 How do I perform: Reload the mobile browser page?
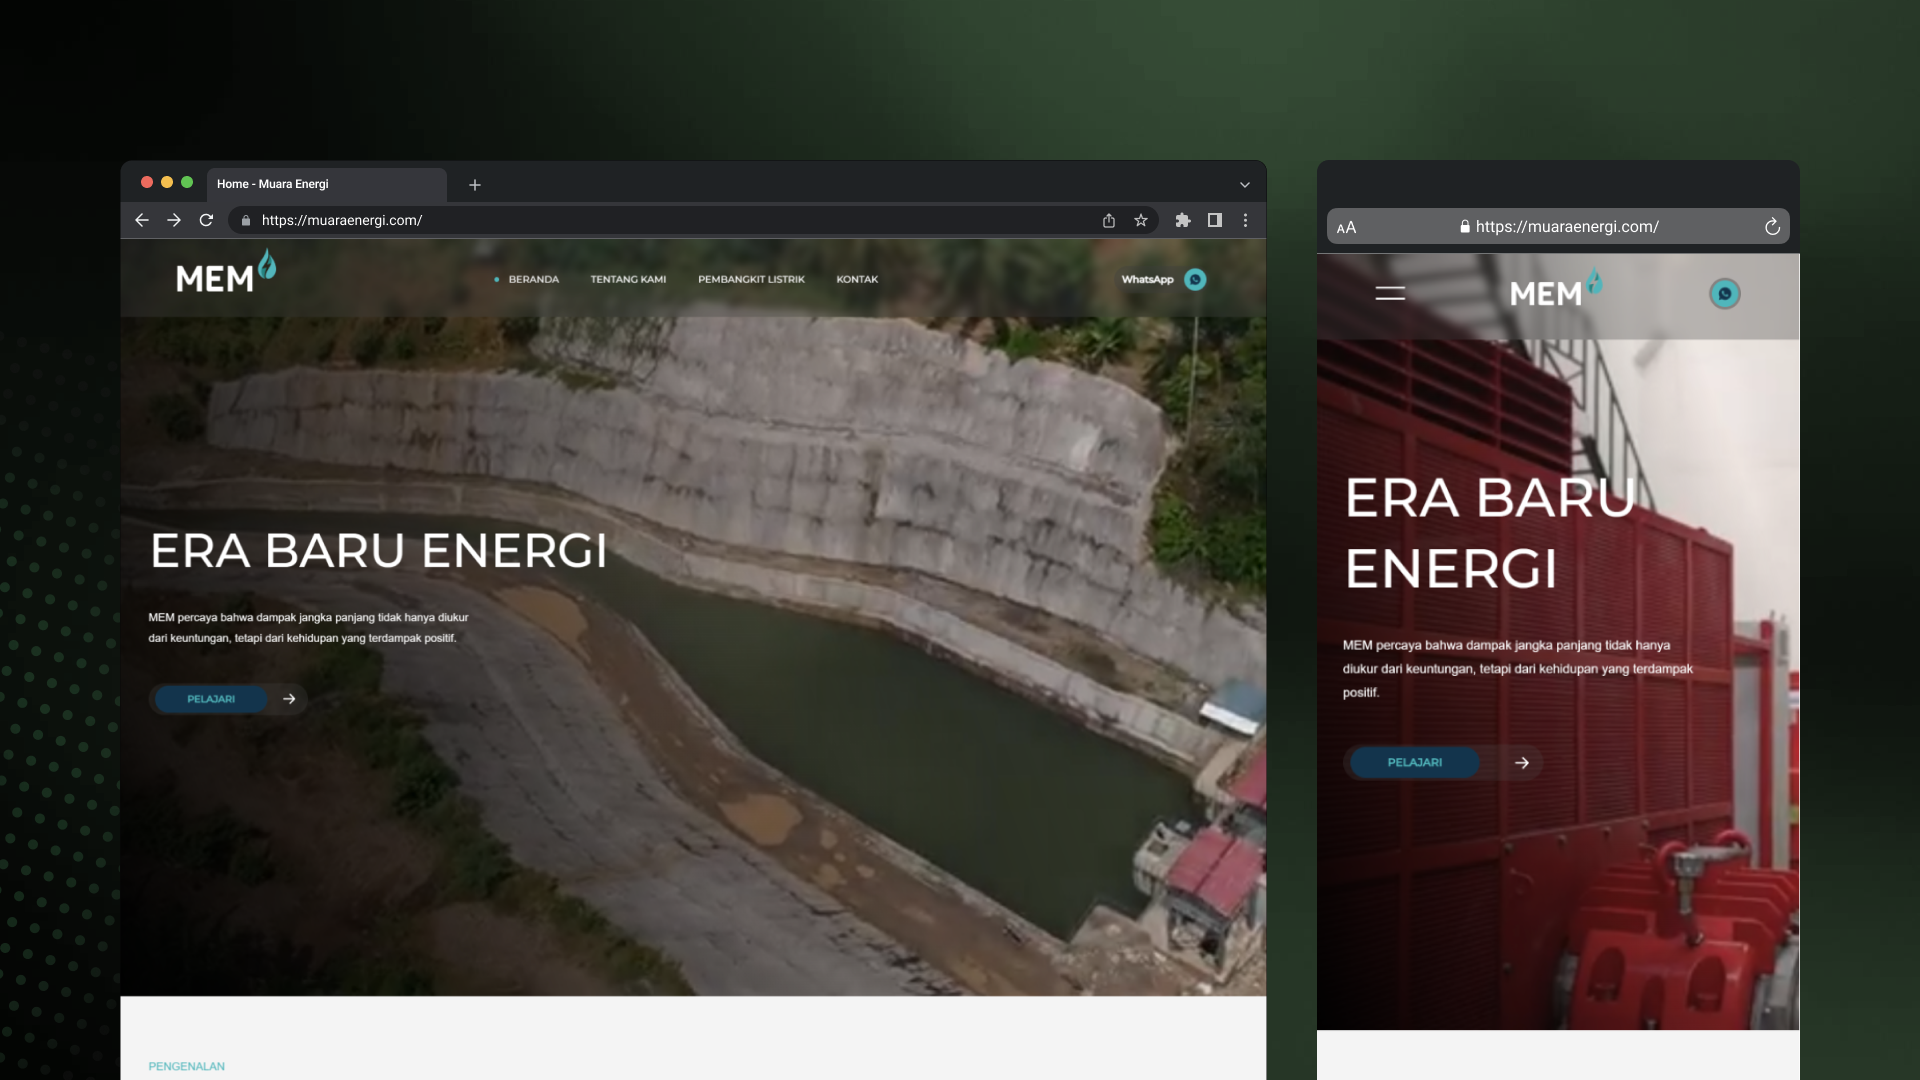[x=1772, y=227]
